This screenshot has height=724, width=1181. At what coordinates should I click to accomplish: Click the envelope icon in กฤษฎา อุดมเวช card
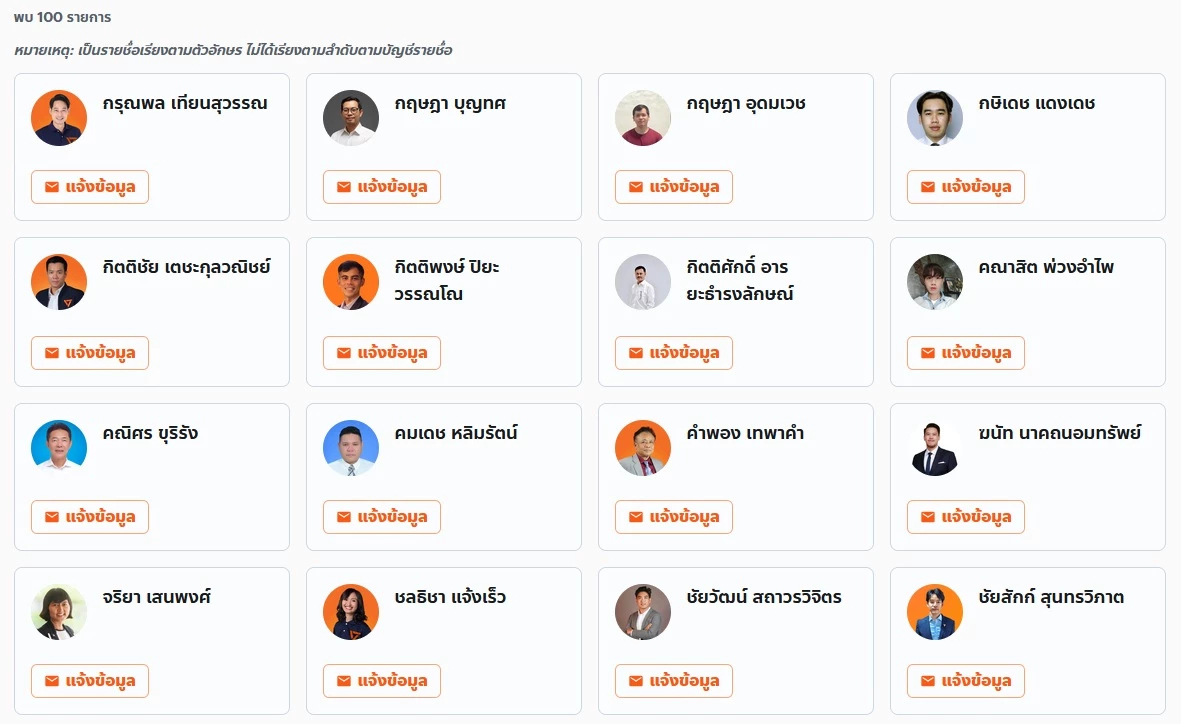point(636,187)
